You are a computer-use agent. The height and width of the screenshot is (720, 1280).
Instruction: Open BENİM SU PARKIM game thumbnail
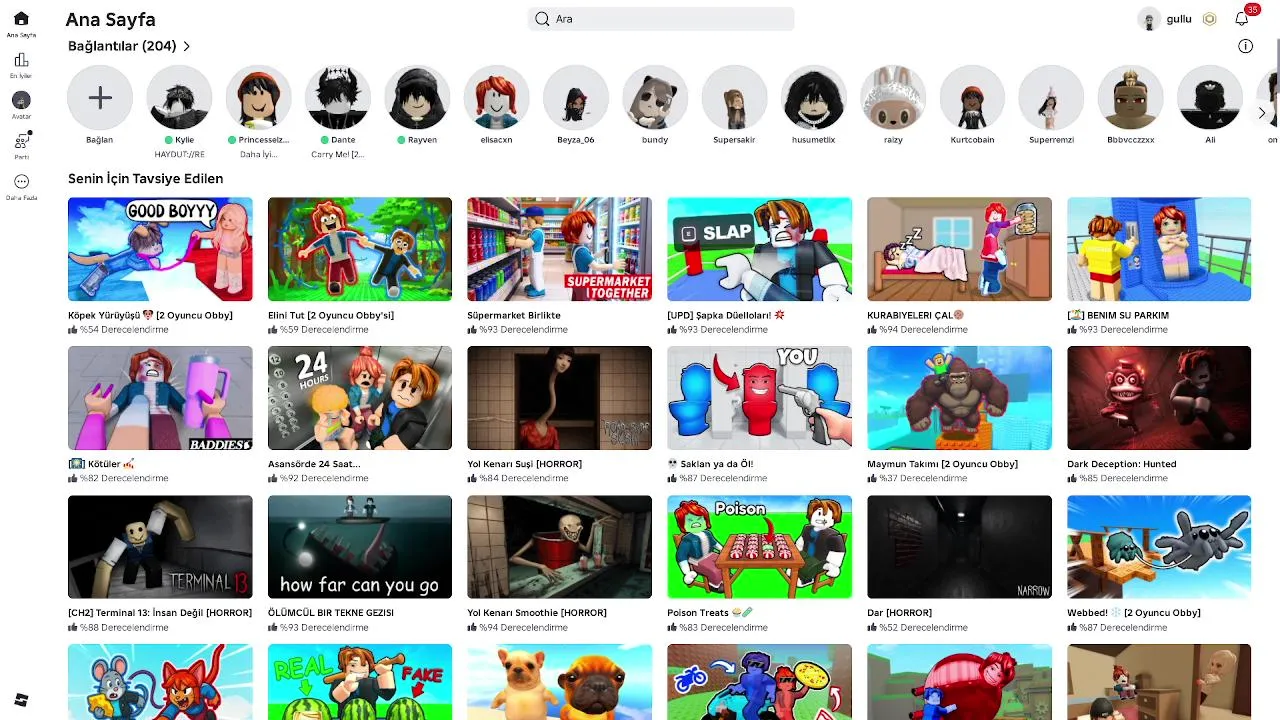tap(1159, 249)
